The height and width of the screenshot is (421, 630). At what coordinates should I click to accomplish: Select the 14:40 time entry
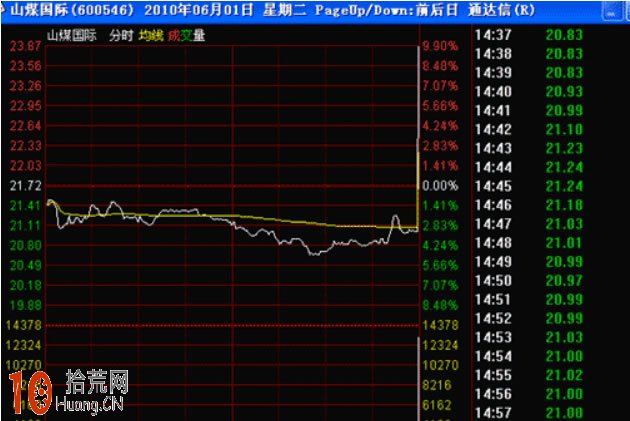[x=493, y=92]
